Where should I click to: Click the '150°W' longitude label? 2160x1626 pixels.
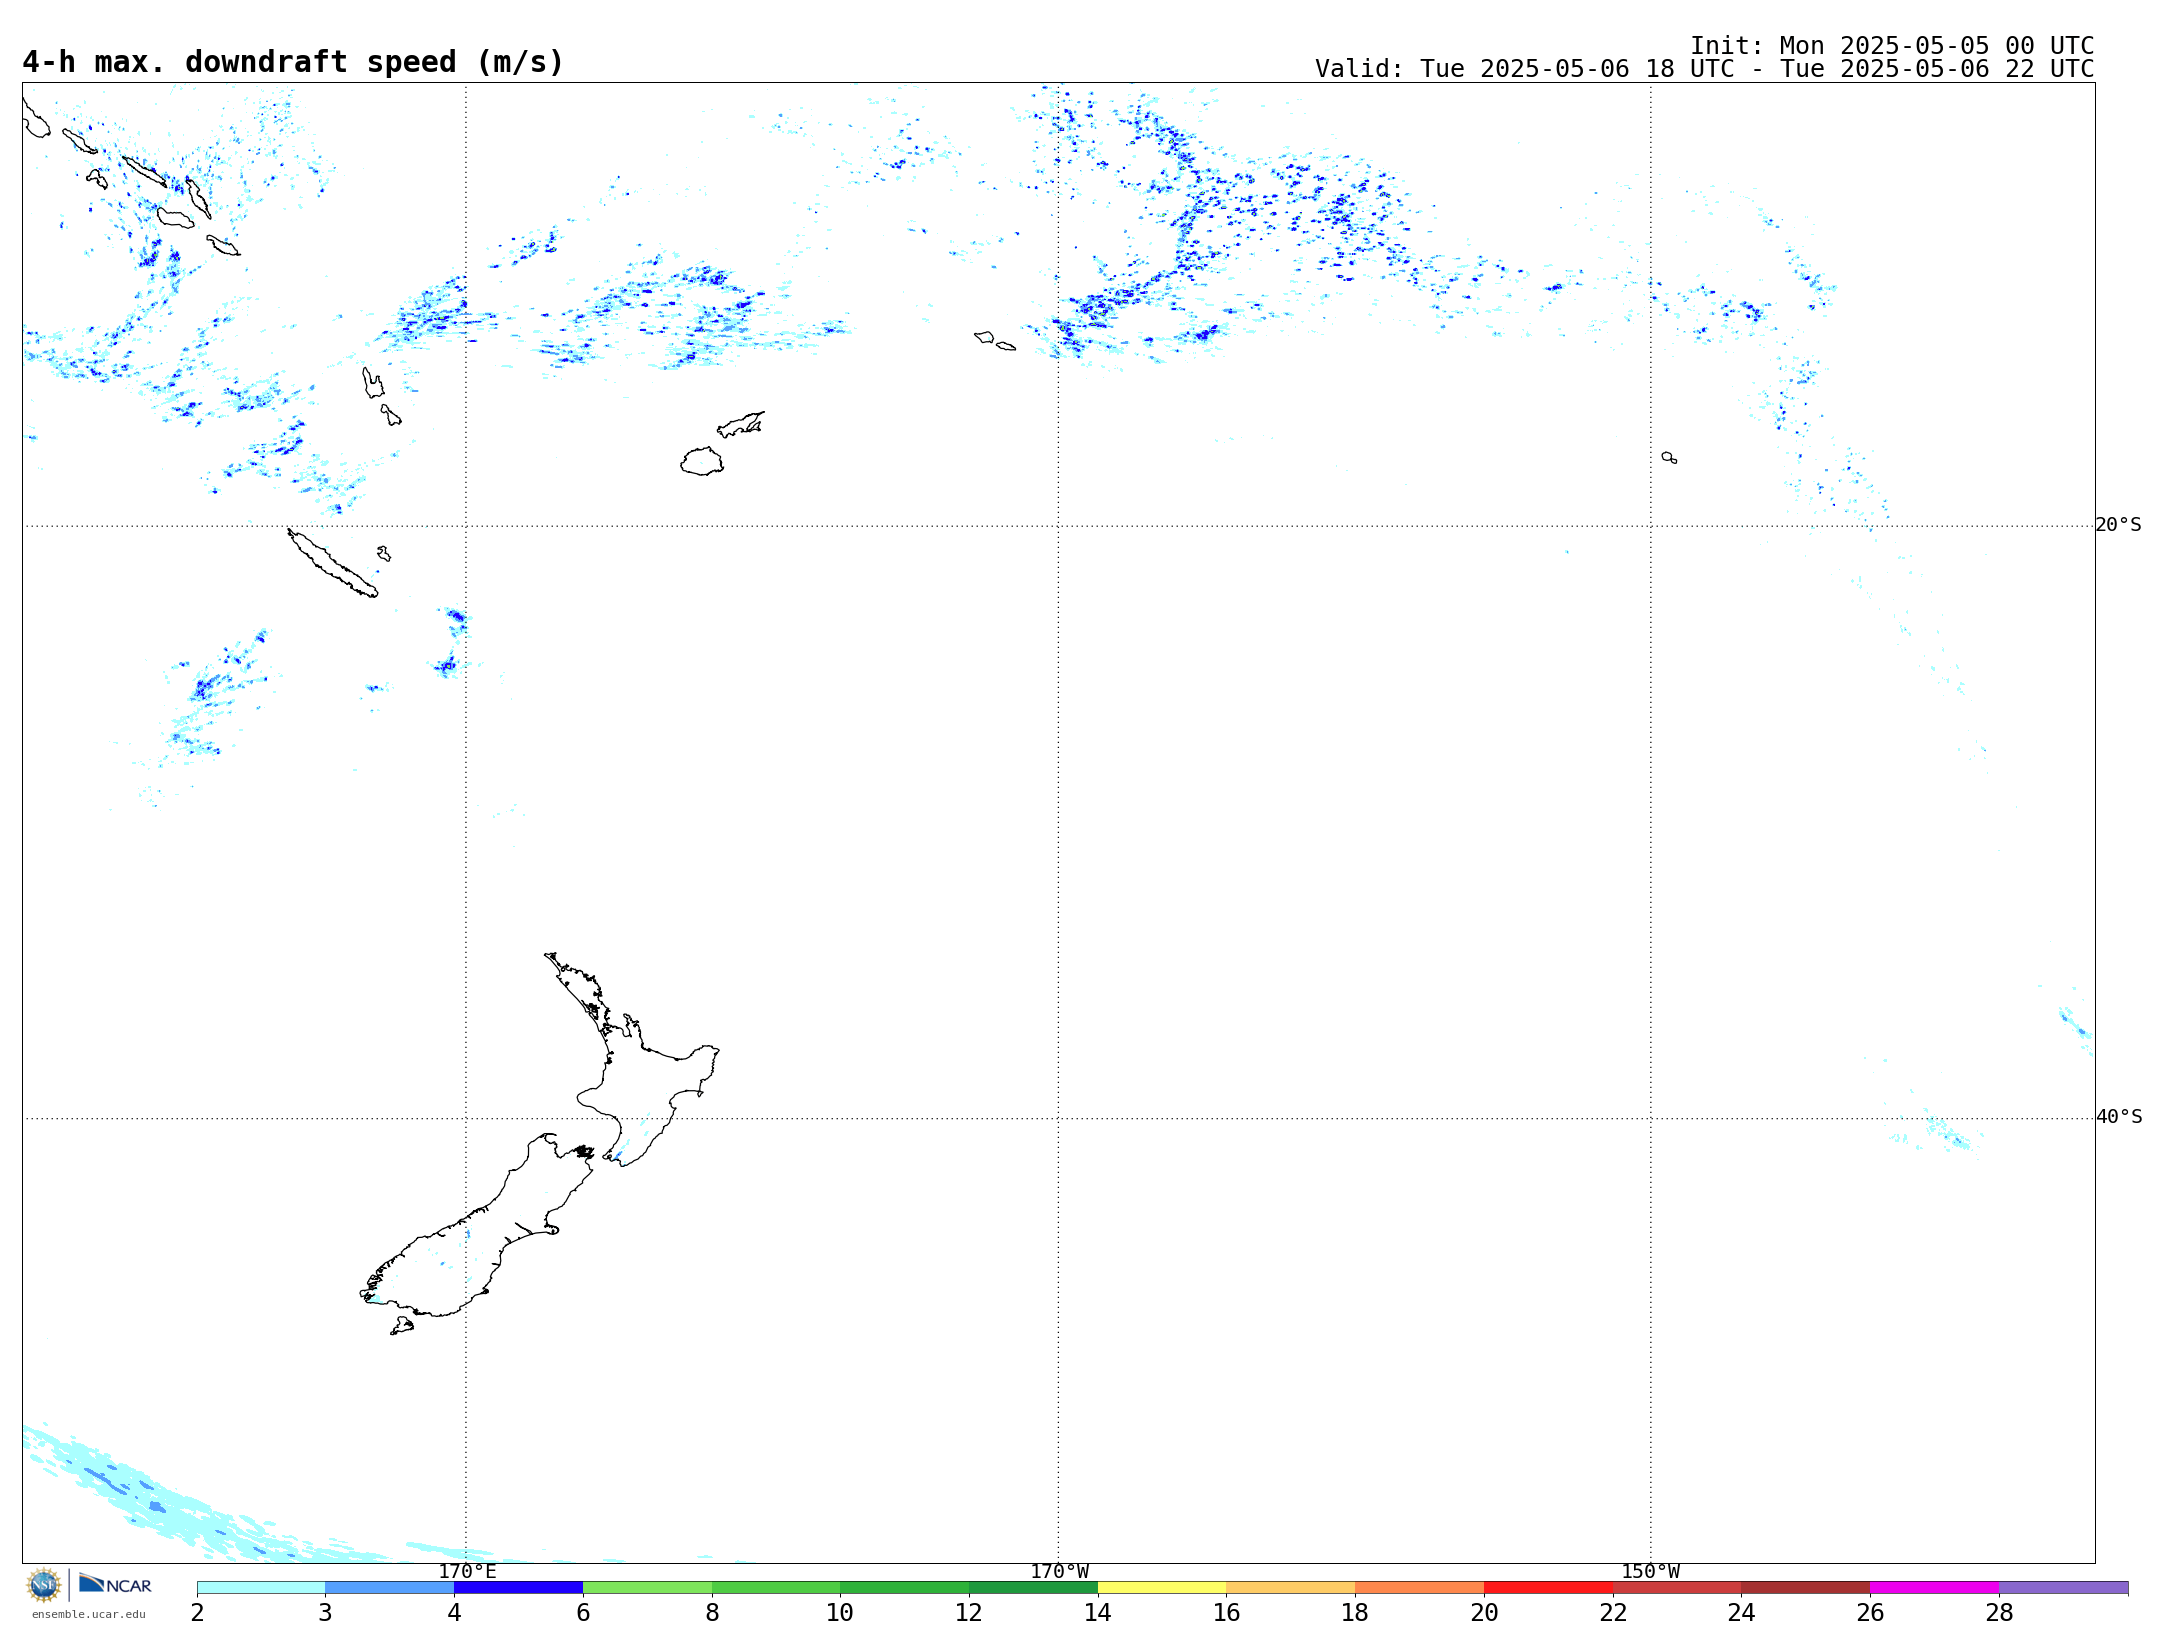tap(1650, 1572)
